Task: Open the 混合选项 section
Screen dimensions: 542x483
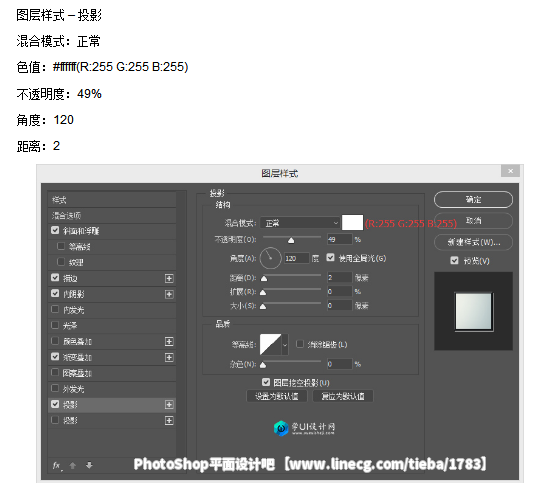Action: (x=112, y=216)
